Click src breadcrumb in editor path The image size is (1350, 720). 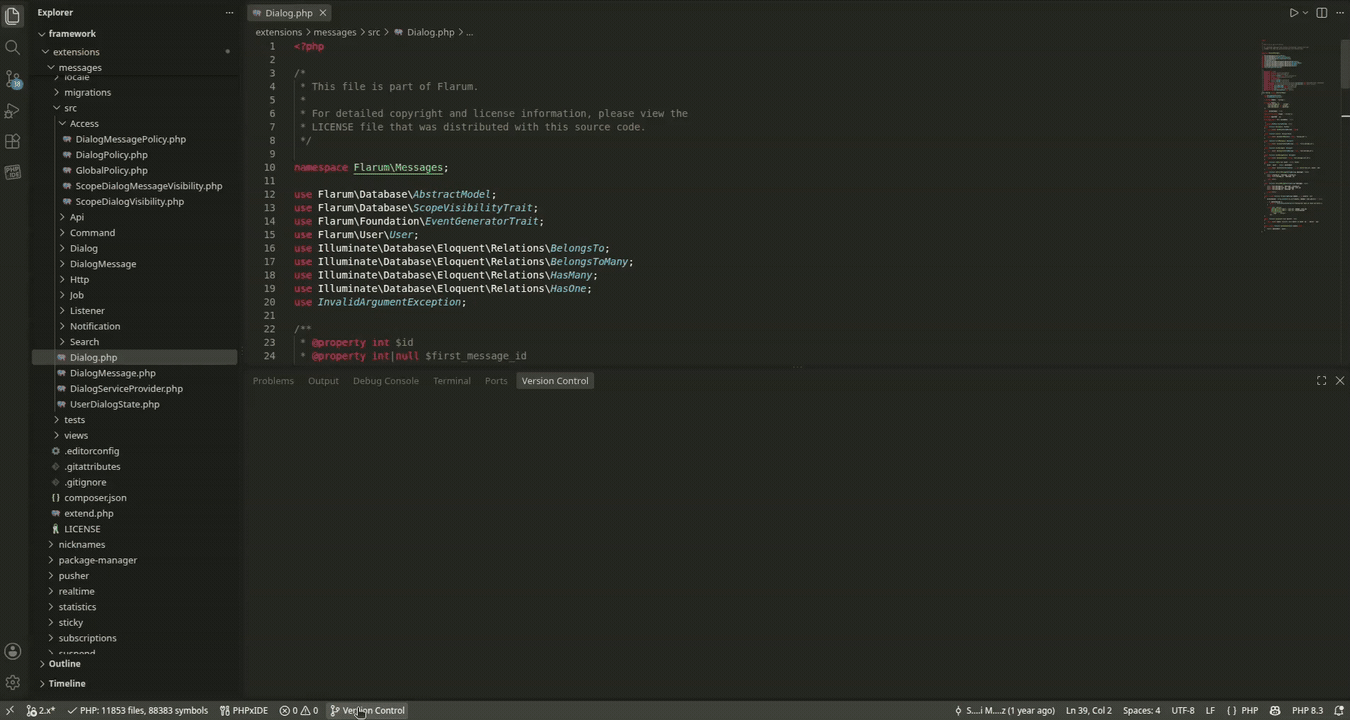(374, 32)
